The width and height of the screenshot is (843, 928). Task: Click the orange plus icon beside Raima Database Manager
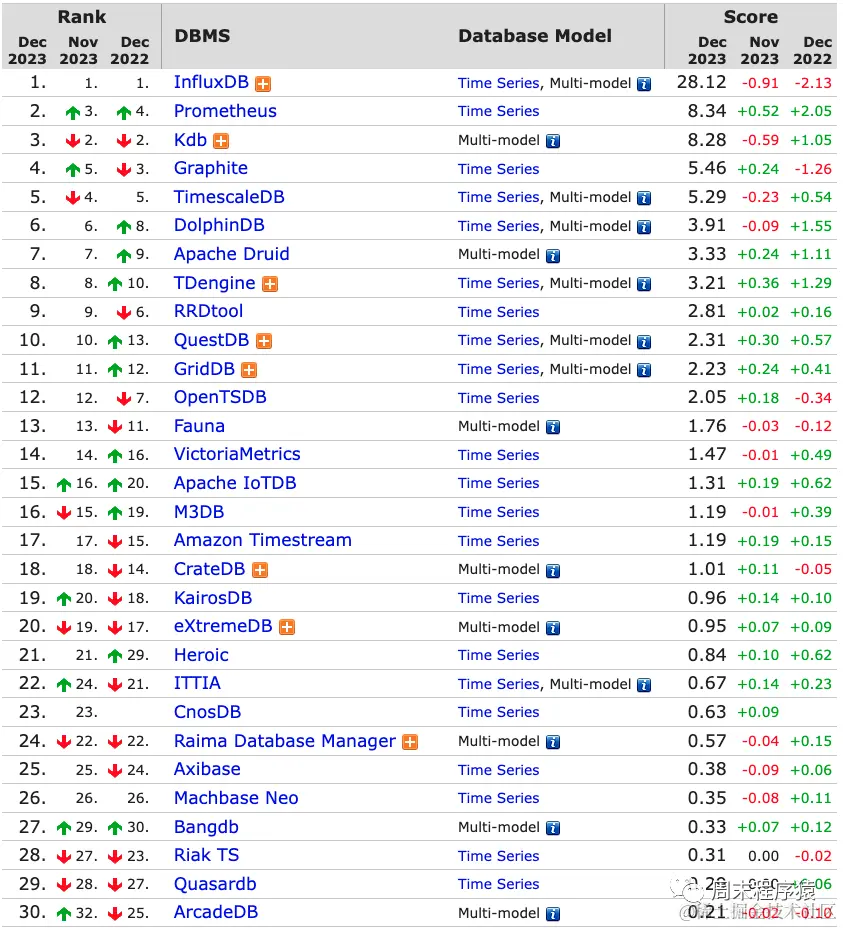pos(410,742)
